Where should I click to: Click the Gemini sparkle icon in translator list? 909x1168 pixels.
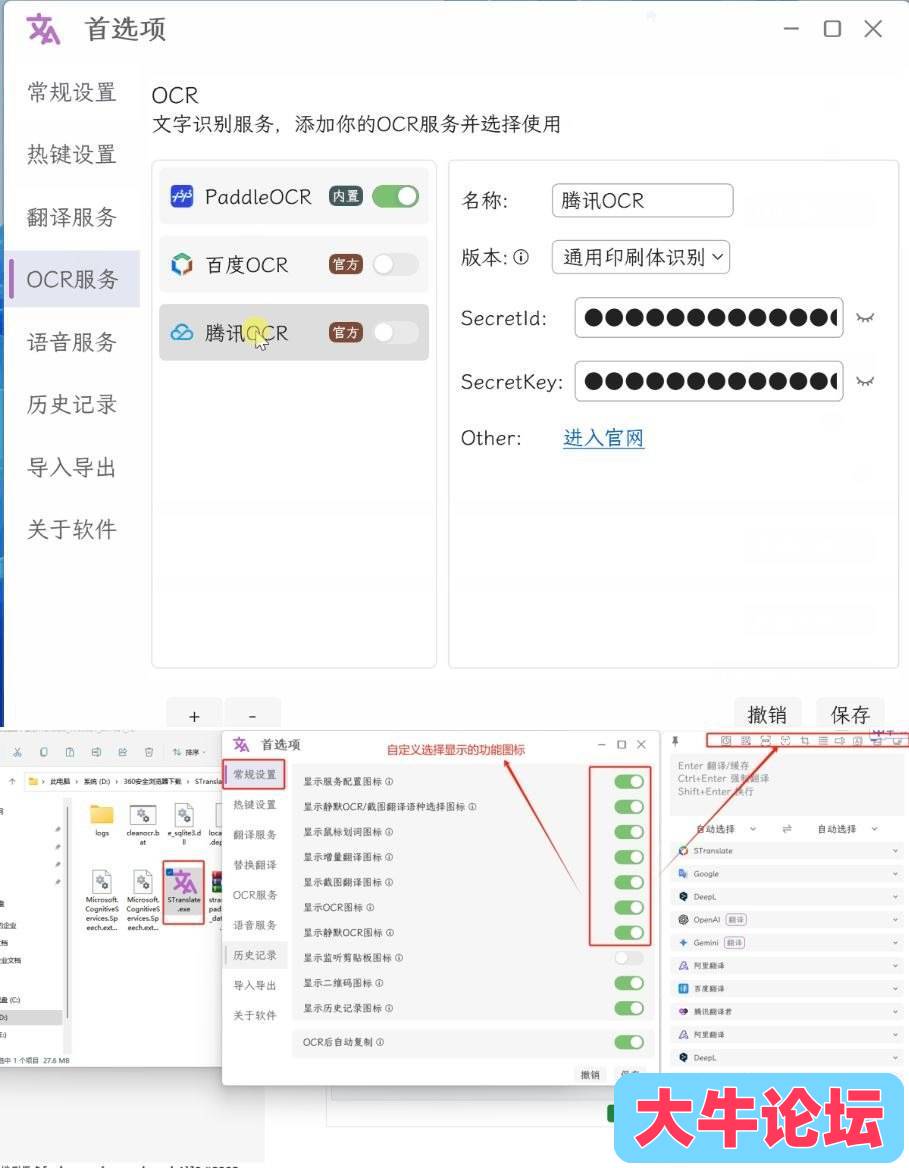pos(683,943)
